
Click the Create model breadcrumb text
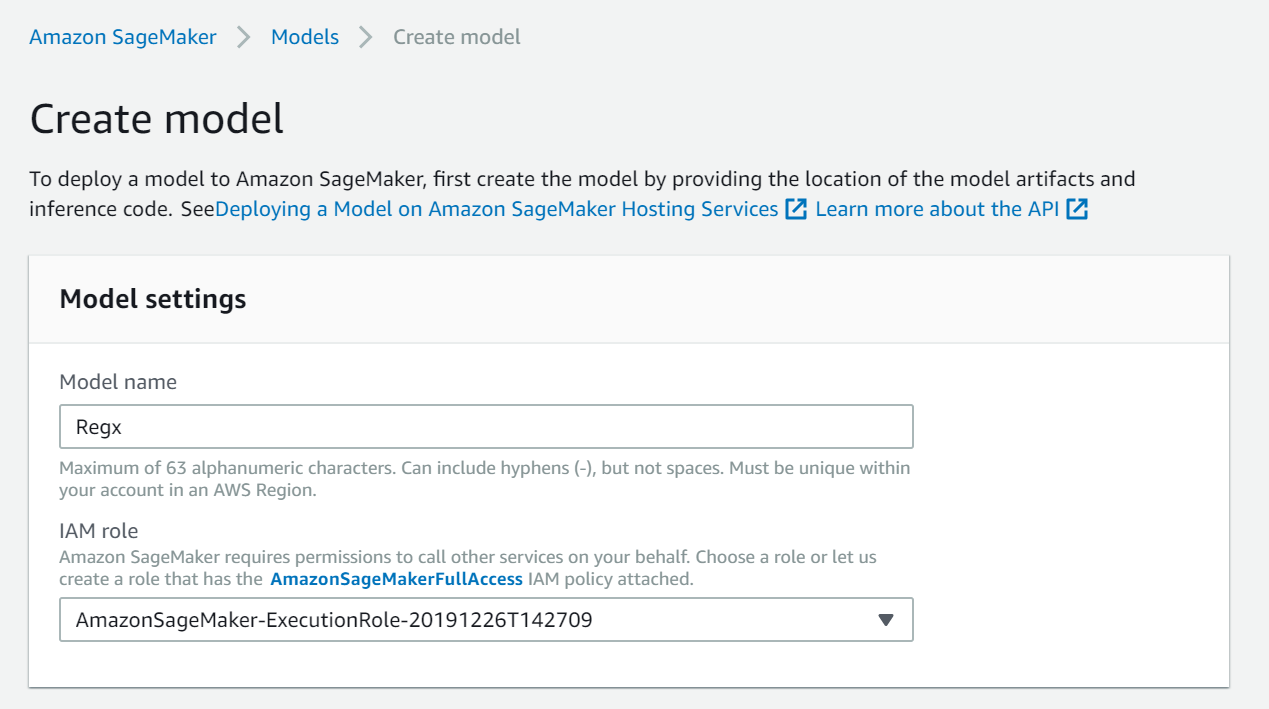pos(457,37)
